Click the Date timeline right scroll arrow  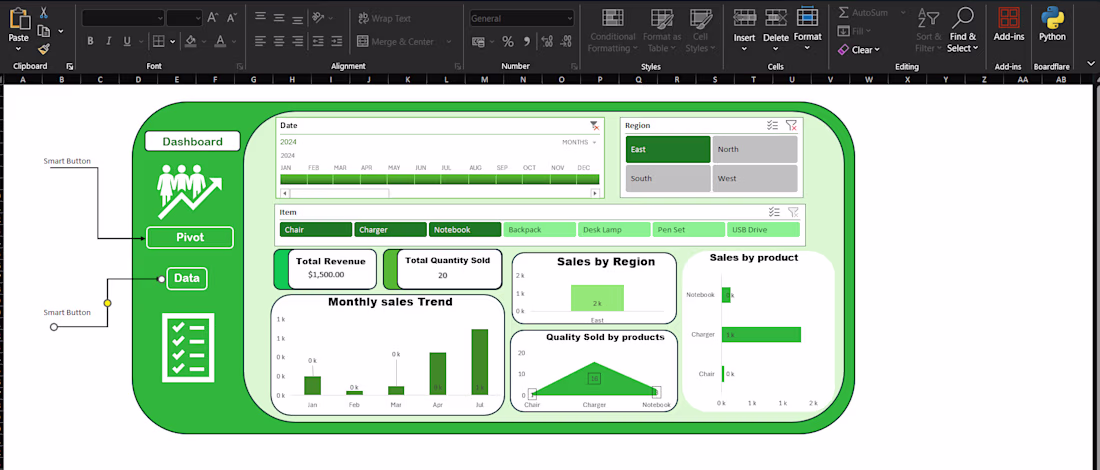[x=595, y=193]
